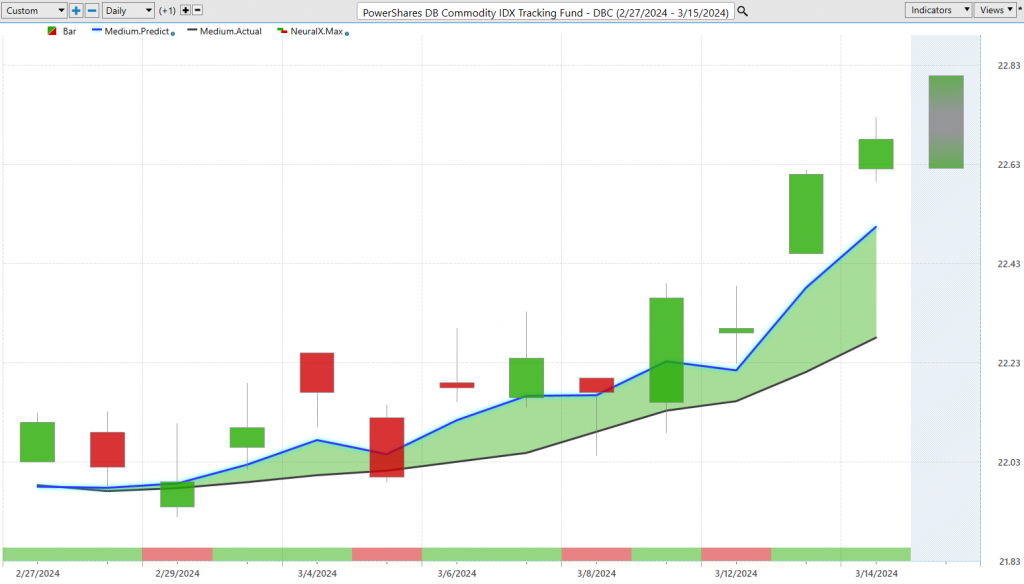Click the blue minus zoom-out button

pos(92,10)
